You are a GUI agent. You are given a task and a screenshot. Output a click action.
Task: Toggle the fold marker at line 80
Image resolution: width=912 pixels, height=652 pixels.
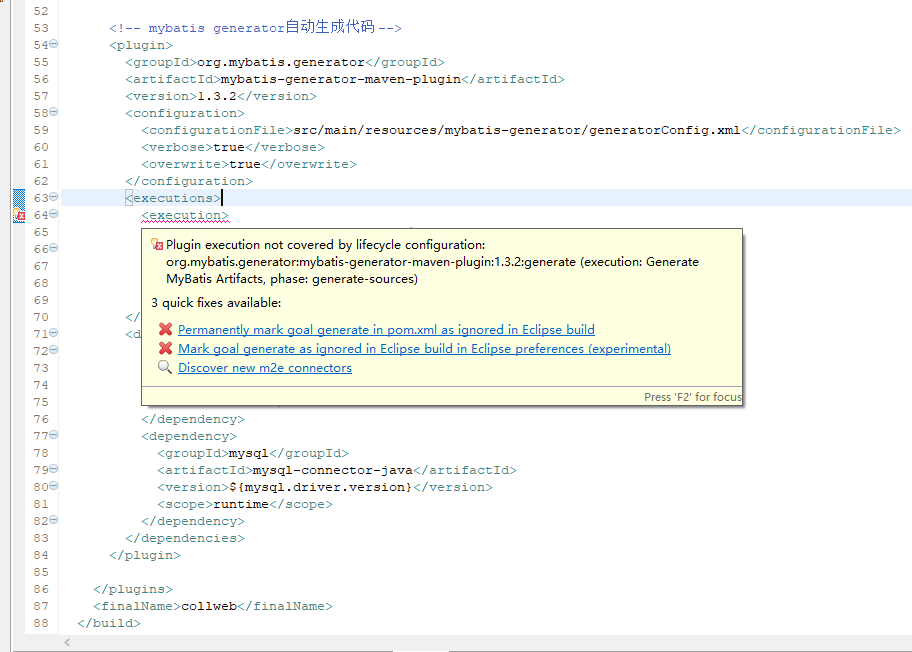[x=54, y=486]
